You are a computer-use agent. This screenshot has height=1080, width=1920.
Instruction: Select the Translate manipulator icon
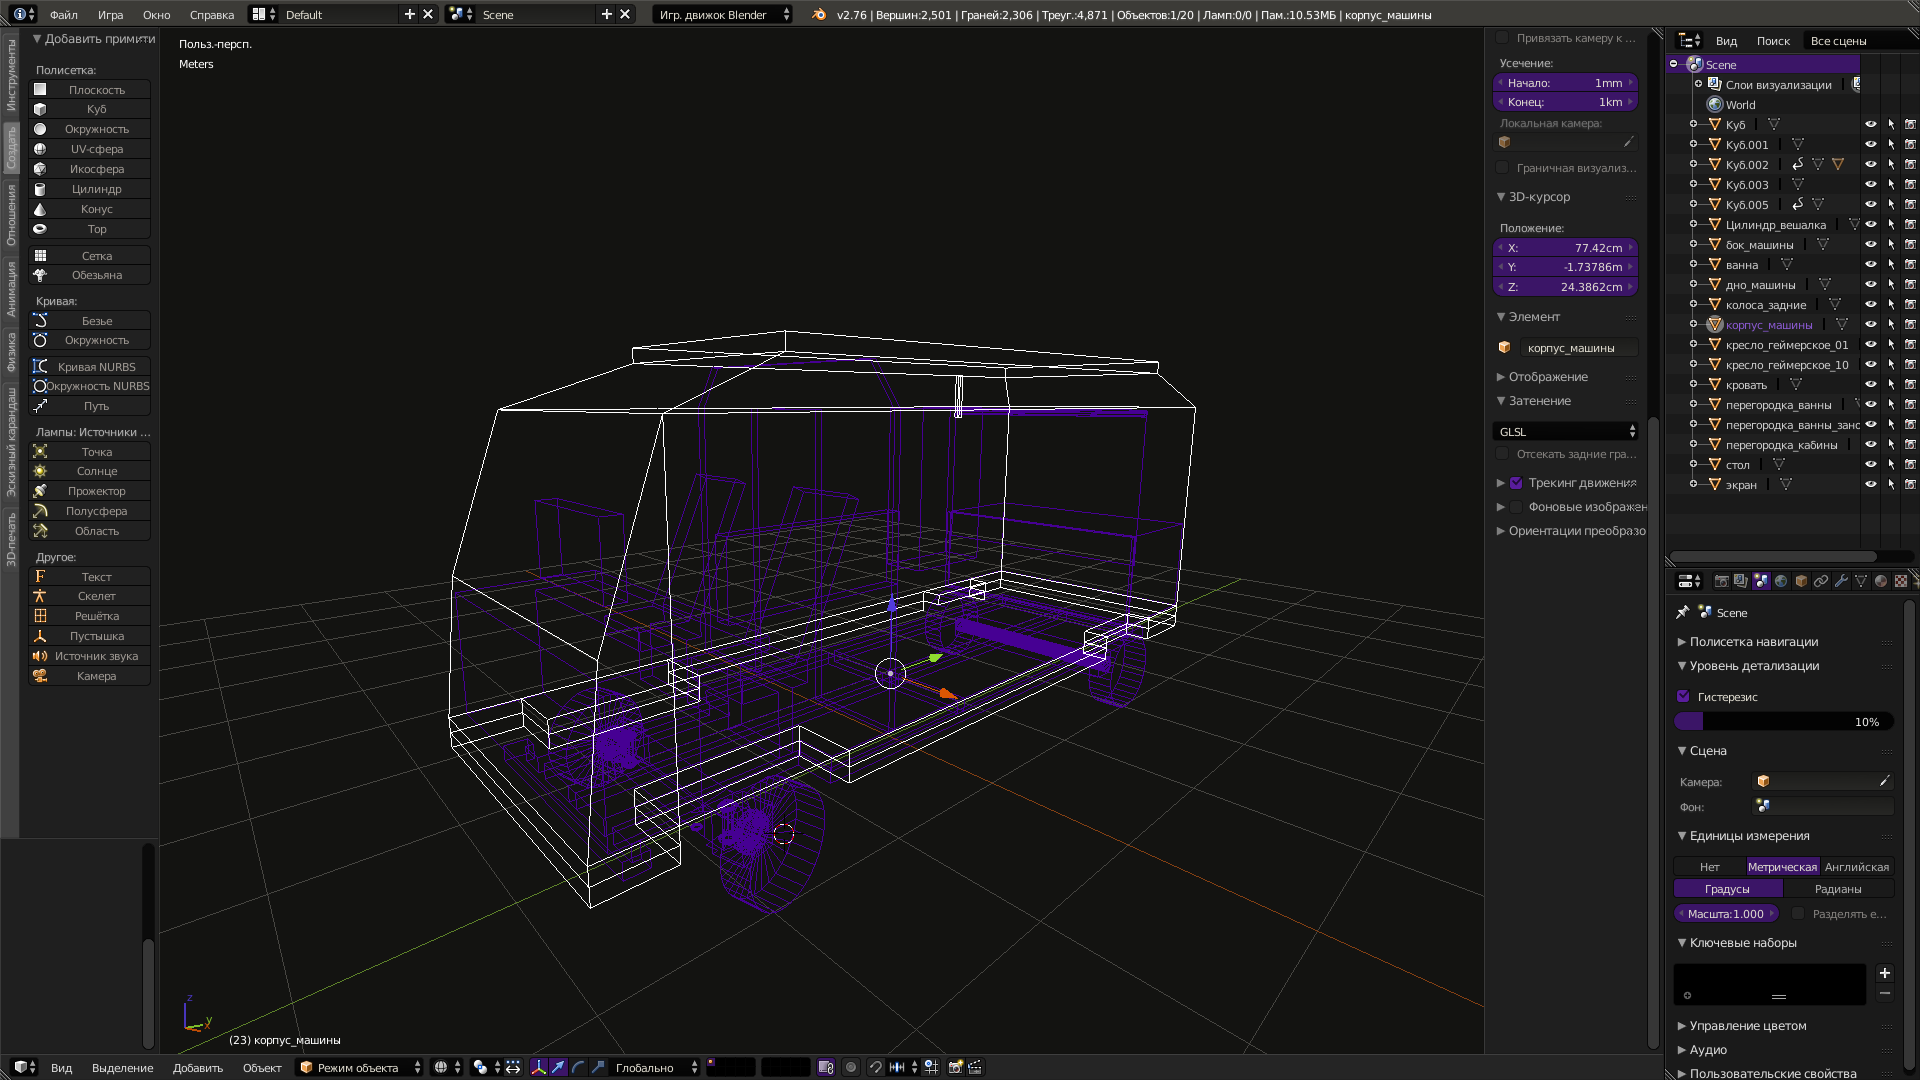558,1067
